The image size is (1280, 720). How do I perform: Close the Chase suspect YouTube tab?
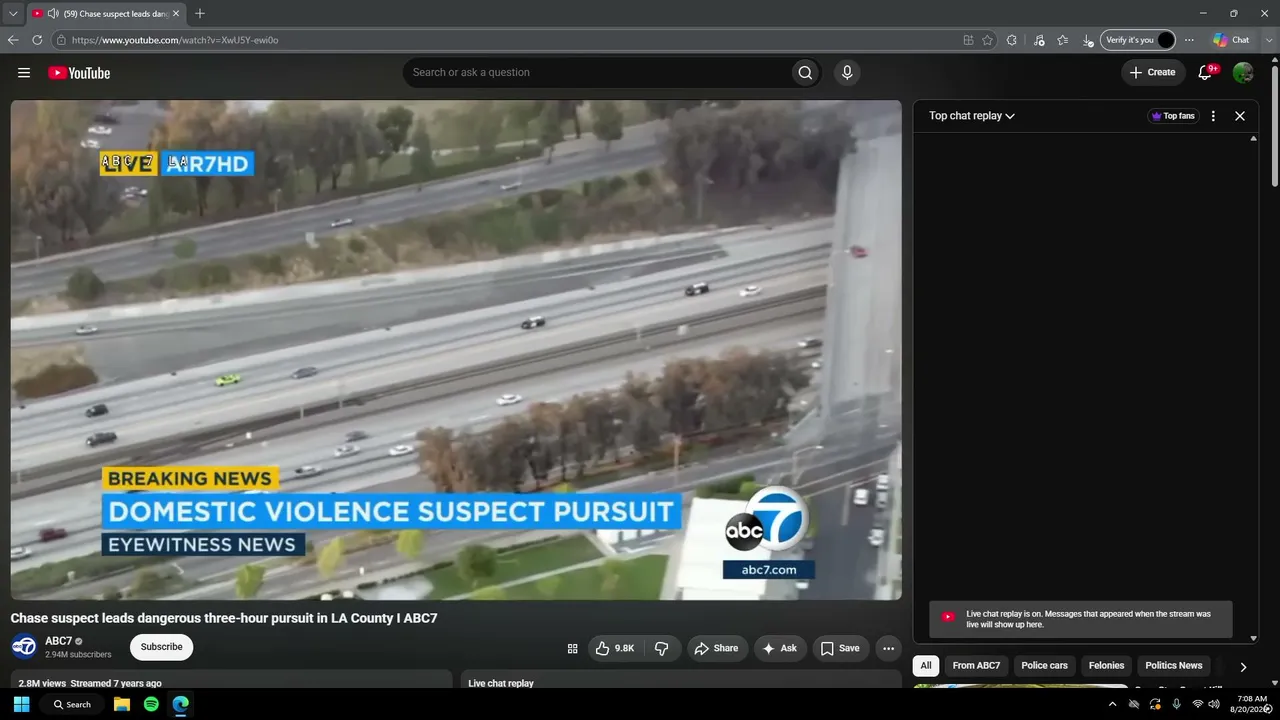[x=176, y=14]
